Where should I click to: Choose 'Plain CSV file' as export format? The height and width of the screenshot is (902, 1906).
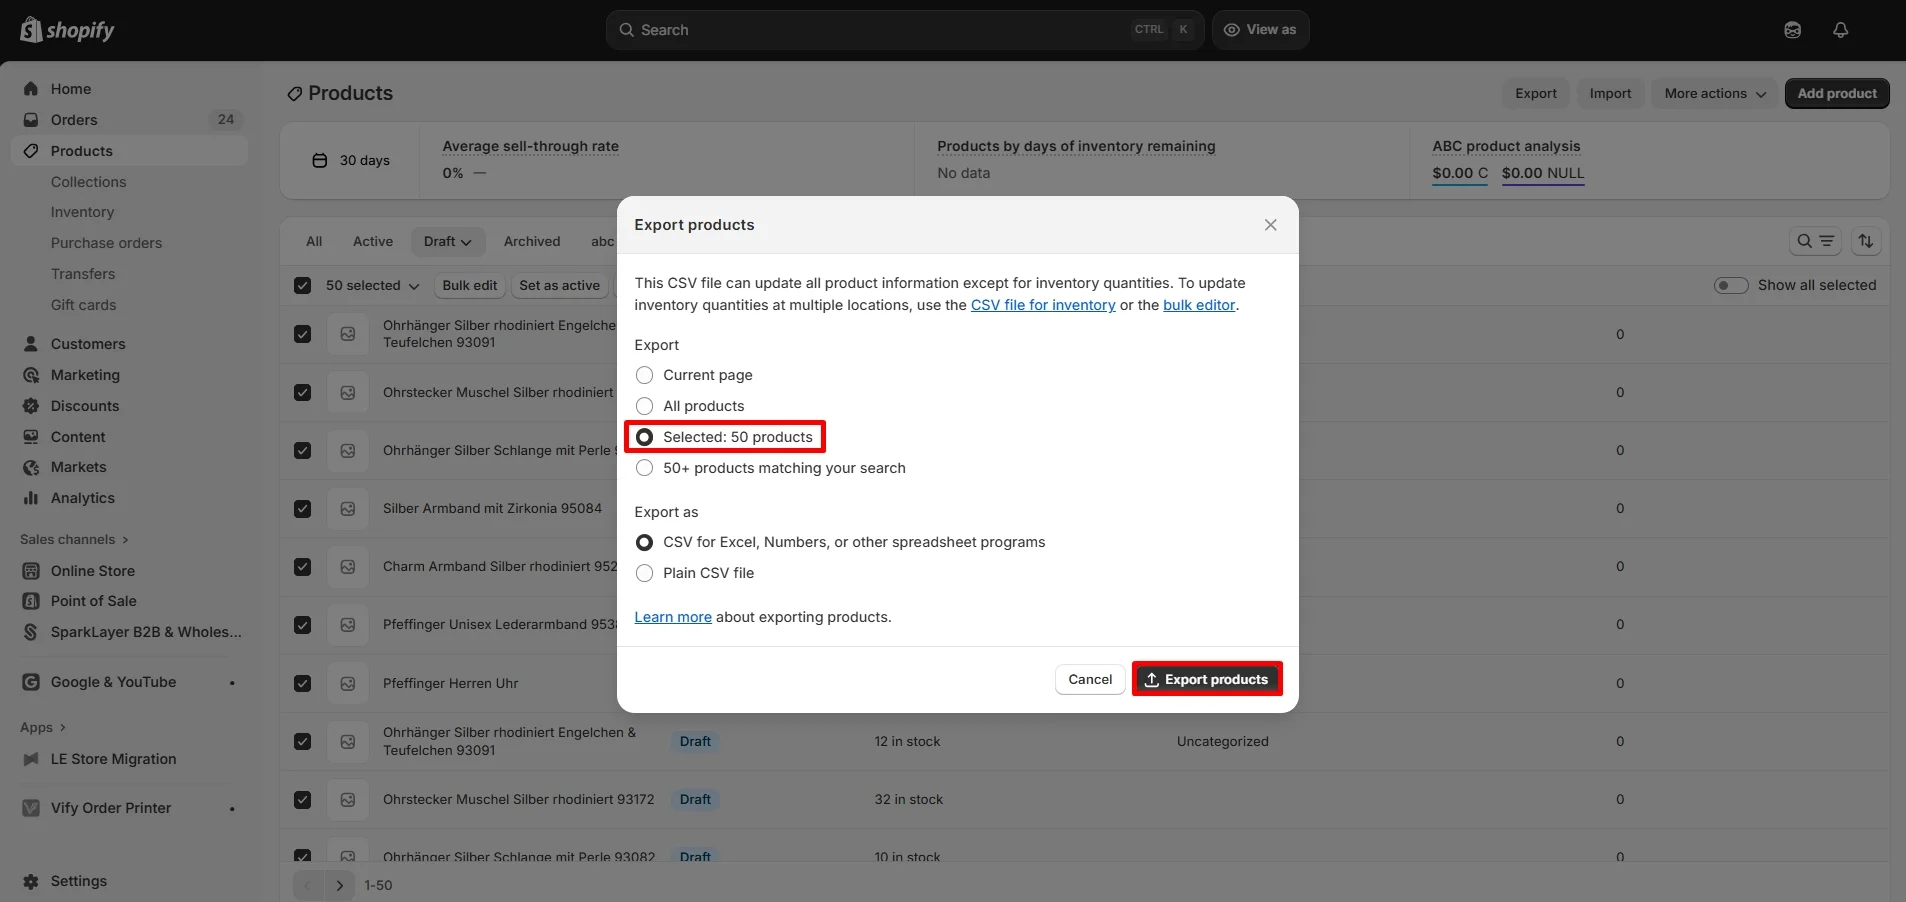[644, 573]
